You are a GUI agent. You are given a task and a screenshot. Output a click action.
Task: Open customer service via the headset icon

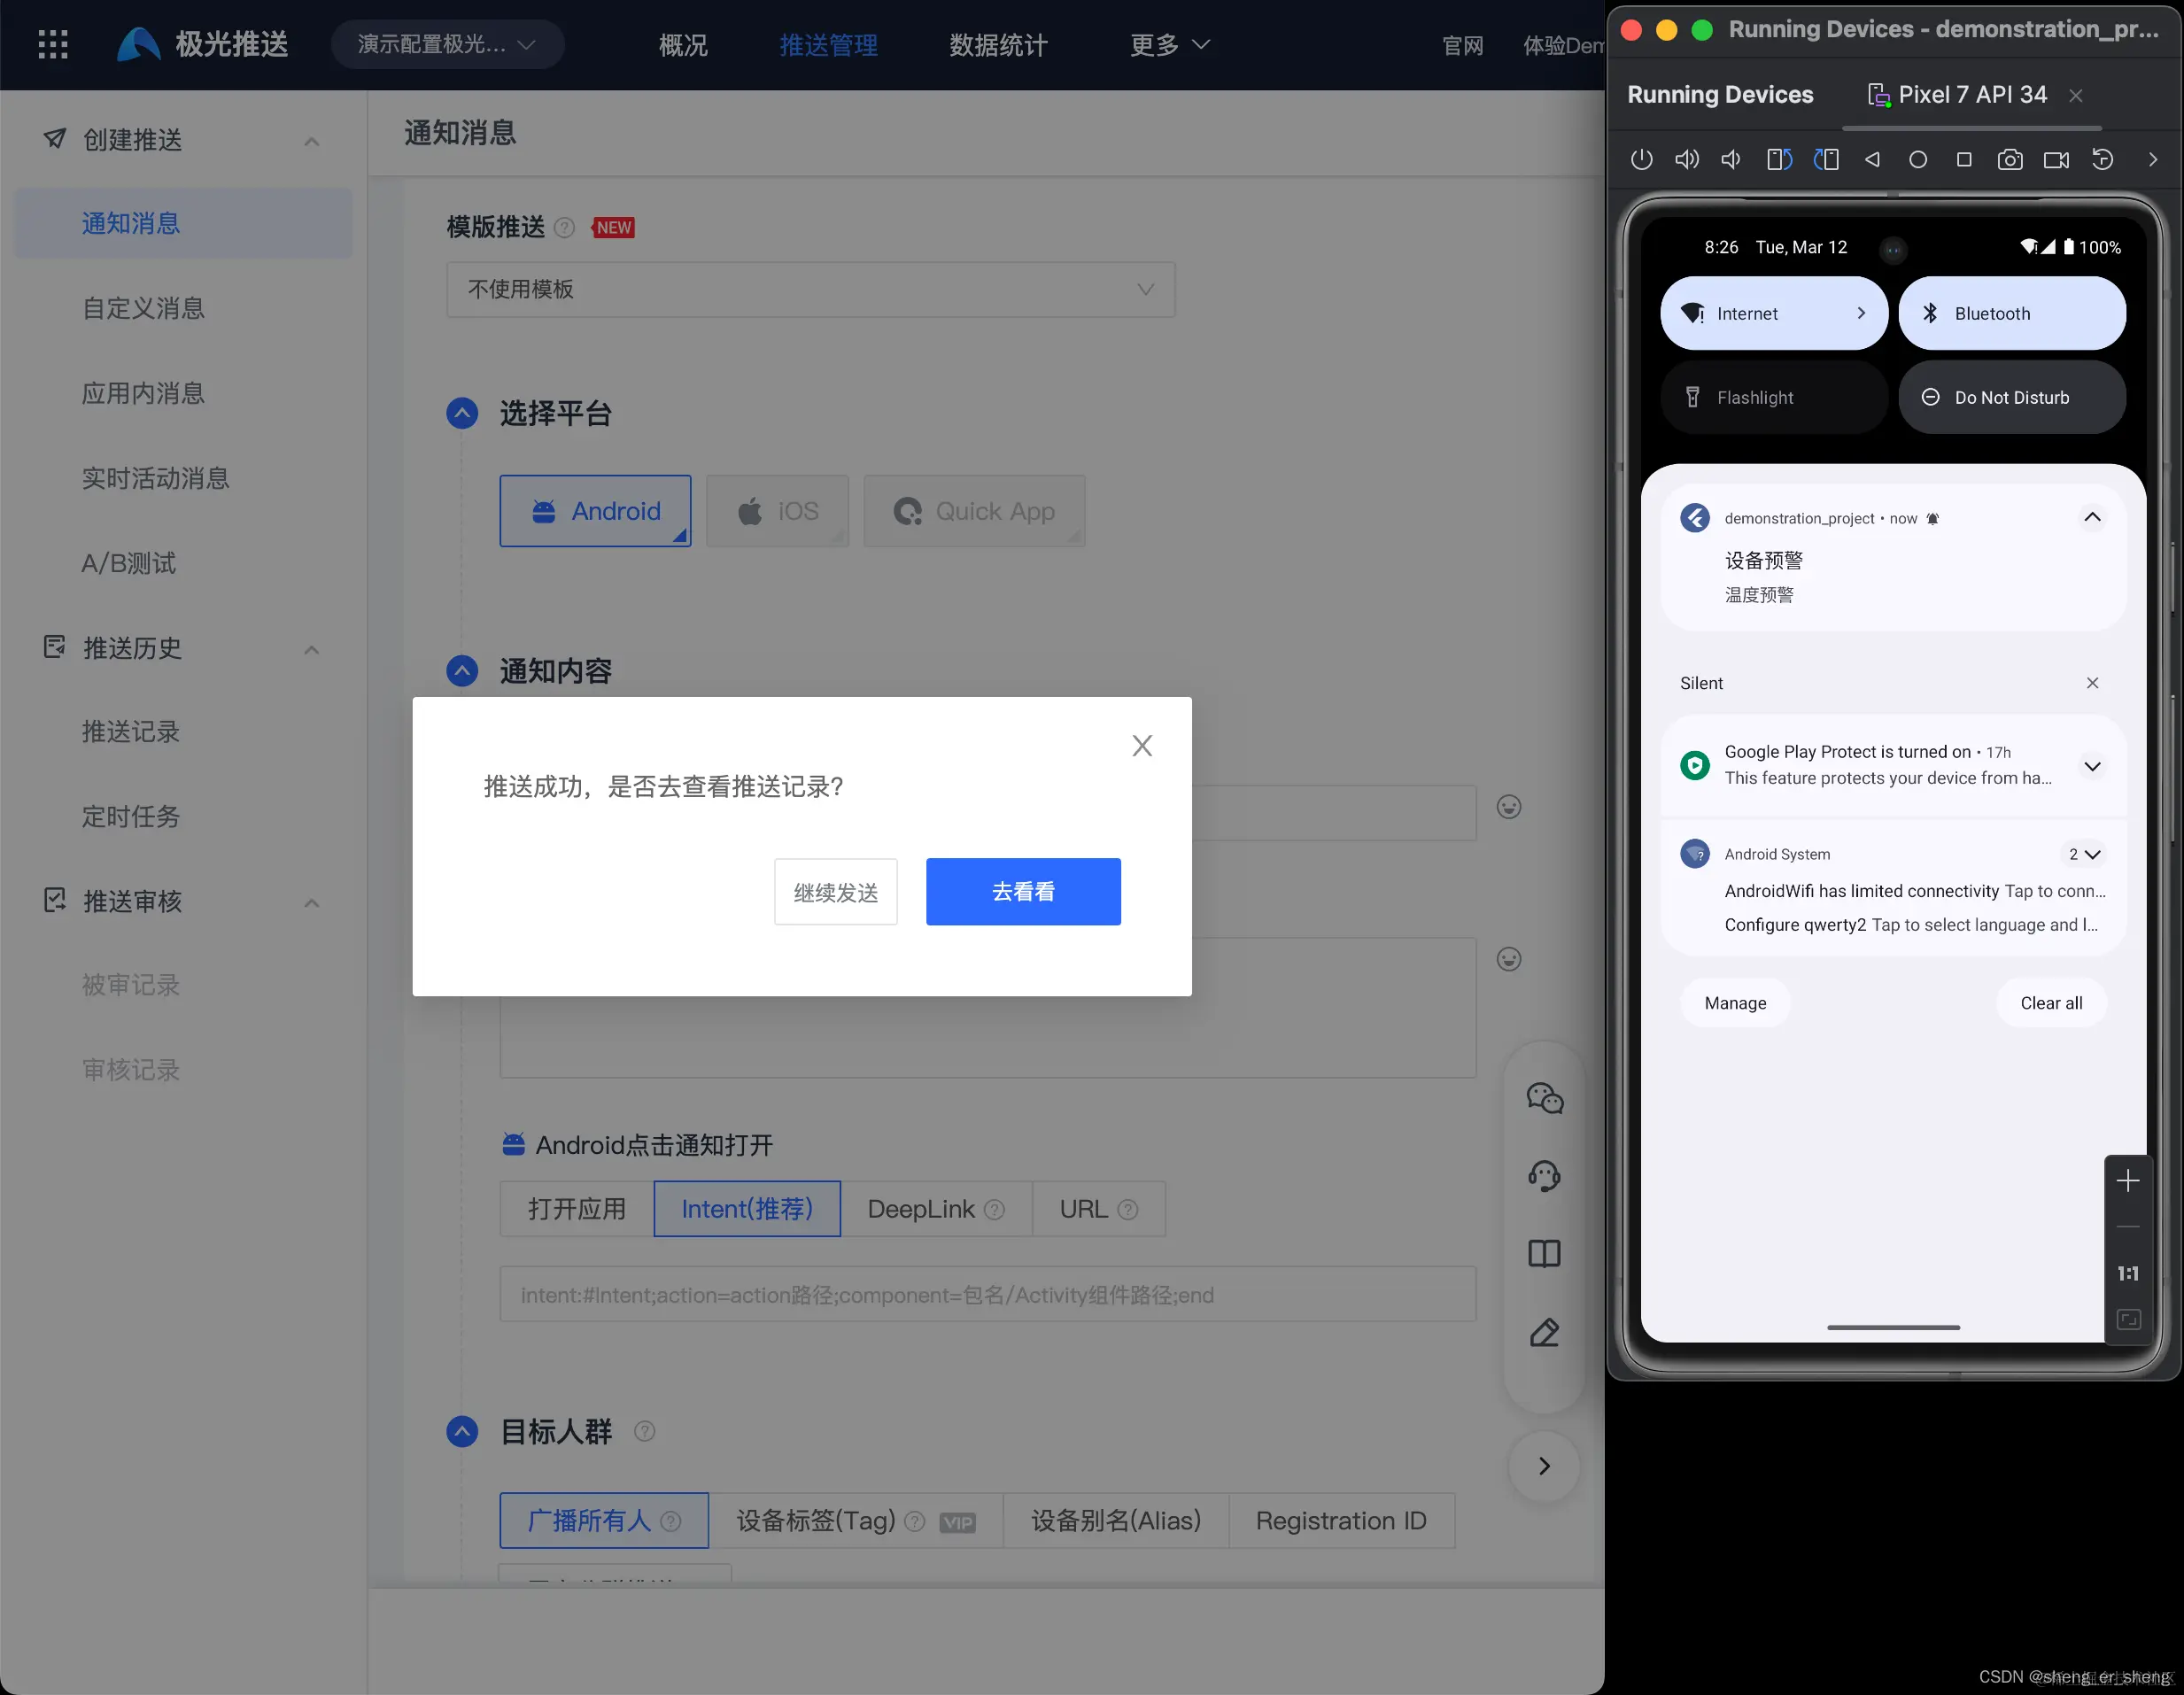coord(1544,1176)
